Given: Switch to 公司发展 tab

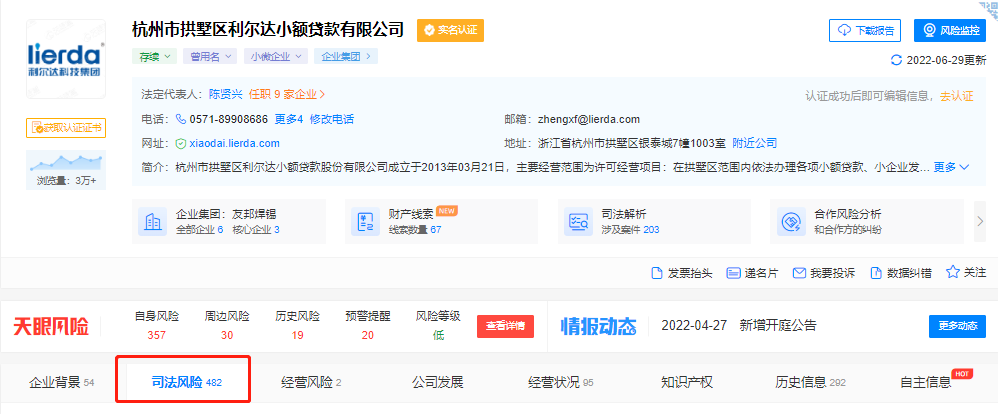Looking at the screenshot, I should 437,383.
